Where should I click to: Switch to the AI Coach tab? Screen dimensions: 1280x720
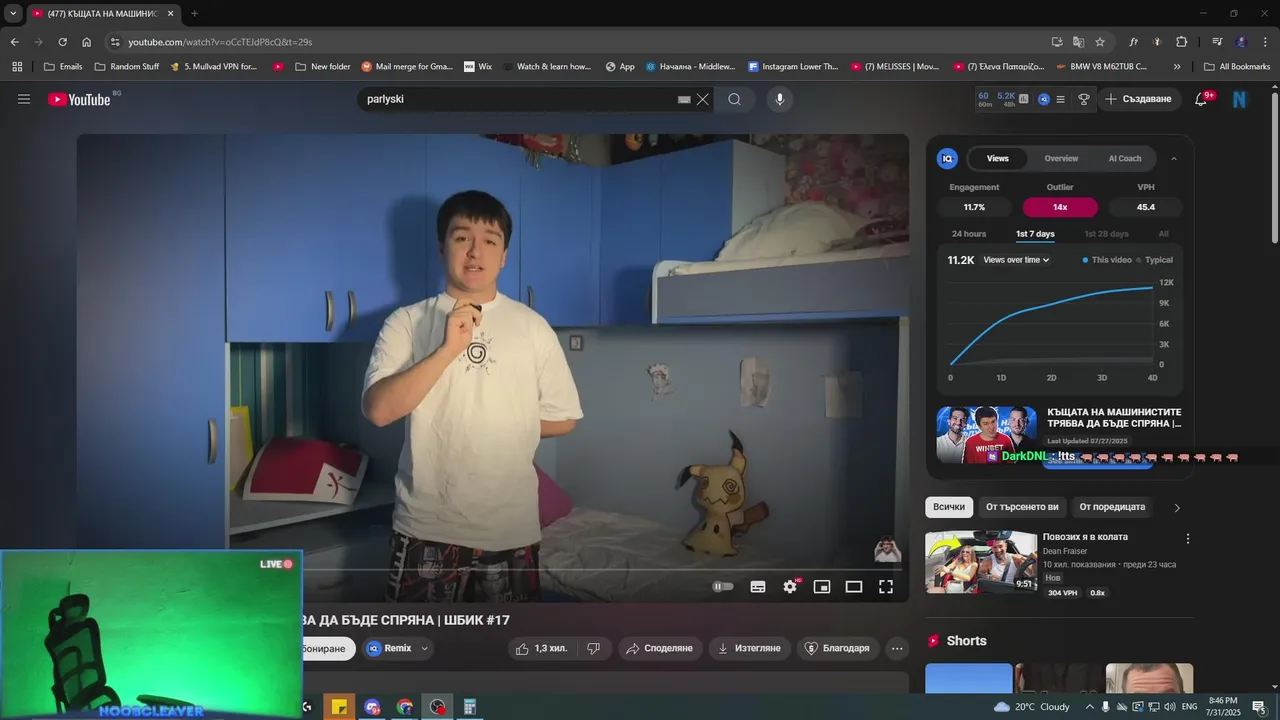click(x=1125, y=158)
